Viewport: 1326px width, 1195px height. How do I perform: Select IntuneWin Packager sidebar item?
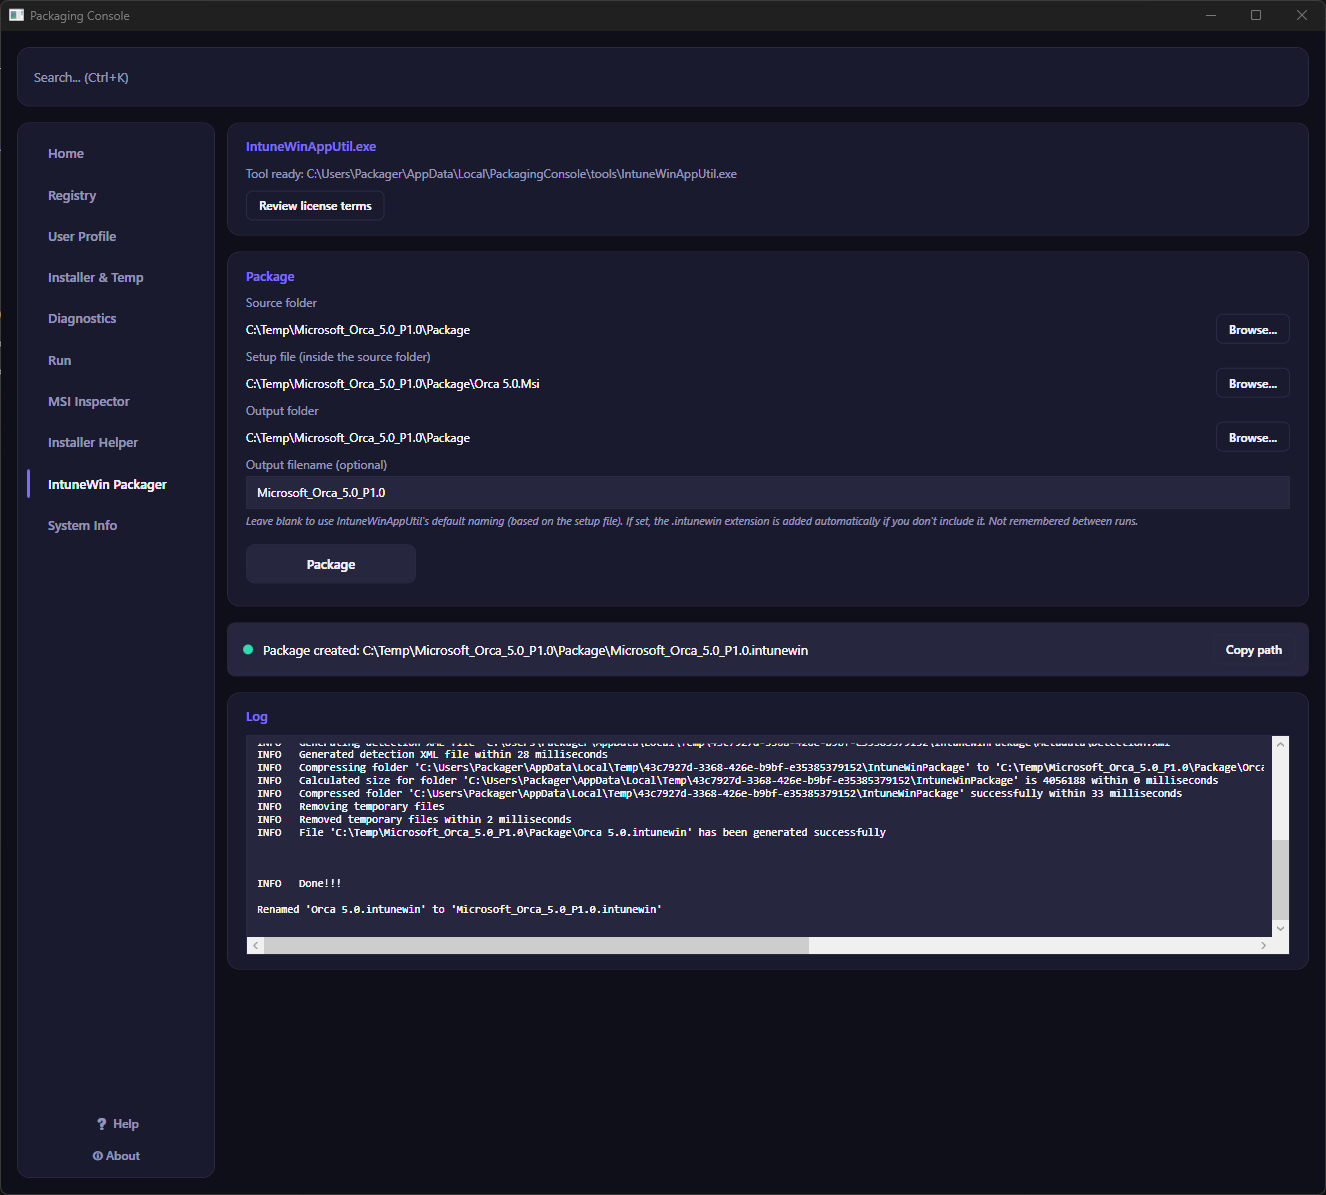107,485
